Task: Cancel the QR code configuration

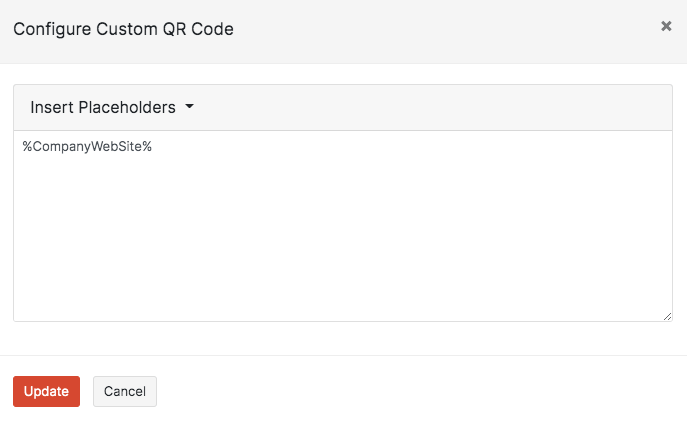Action: pos(125,391)
